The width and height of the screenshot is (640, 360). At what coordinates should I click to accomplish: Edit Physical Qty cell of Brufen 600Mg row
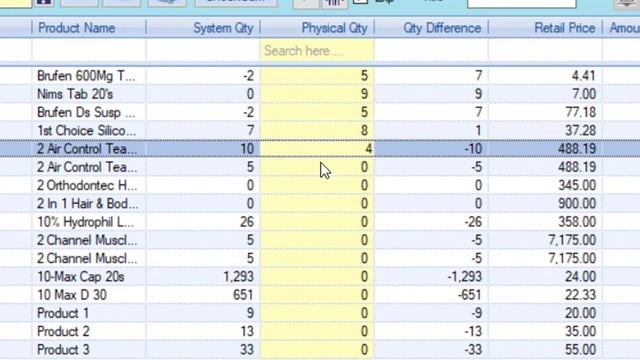[317, 76]
